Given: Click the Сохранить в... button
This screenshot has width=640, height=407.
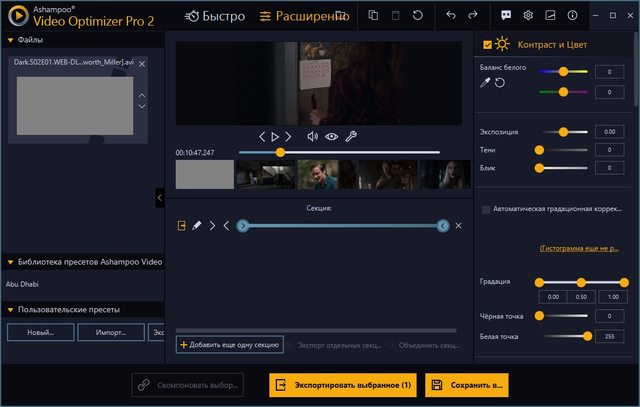Looking at the screenshot, I should tap(467, 385).
